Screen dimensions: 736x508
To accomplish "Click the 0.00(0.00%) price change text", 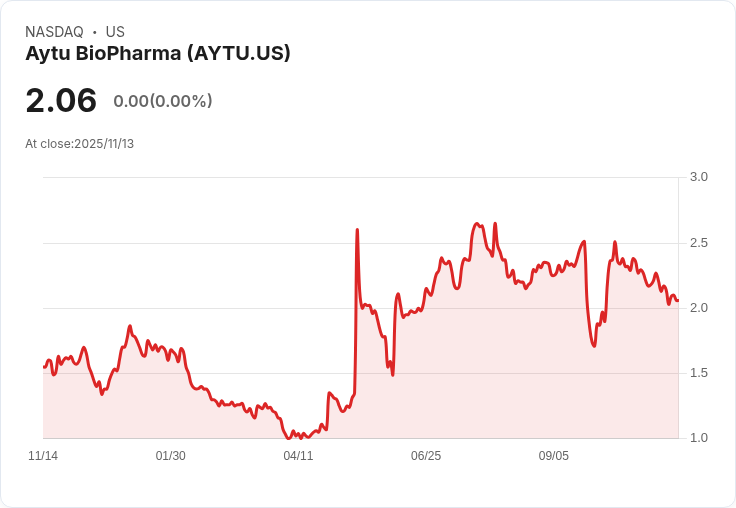I will pos(163,101).
